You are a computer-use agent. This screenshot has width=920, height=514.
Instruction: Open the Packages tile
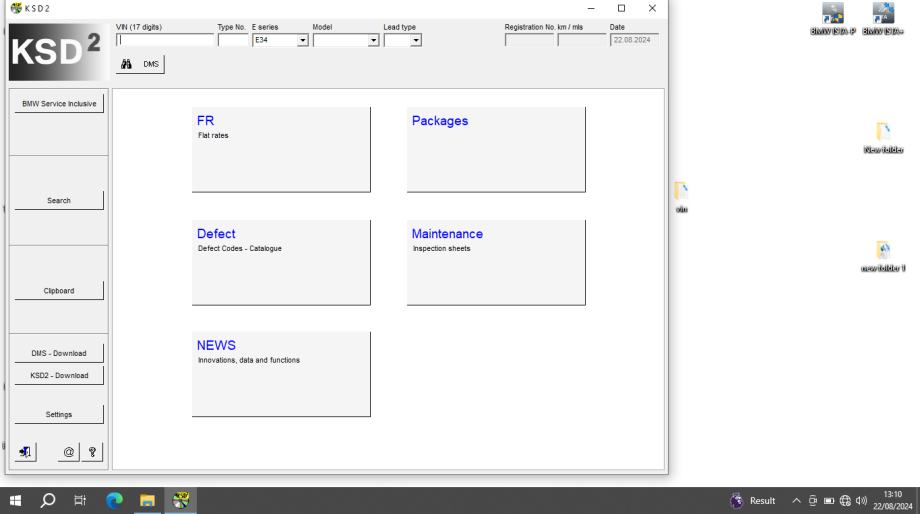click(x=496, y=149)
